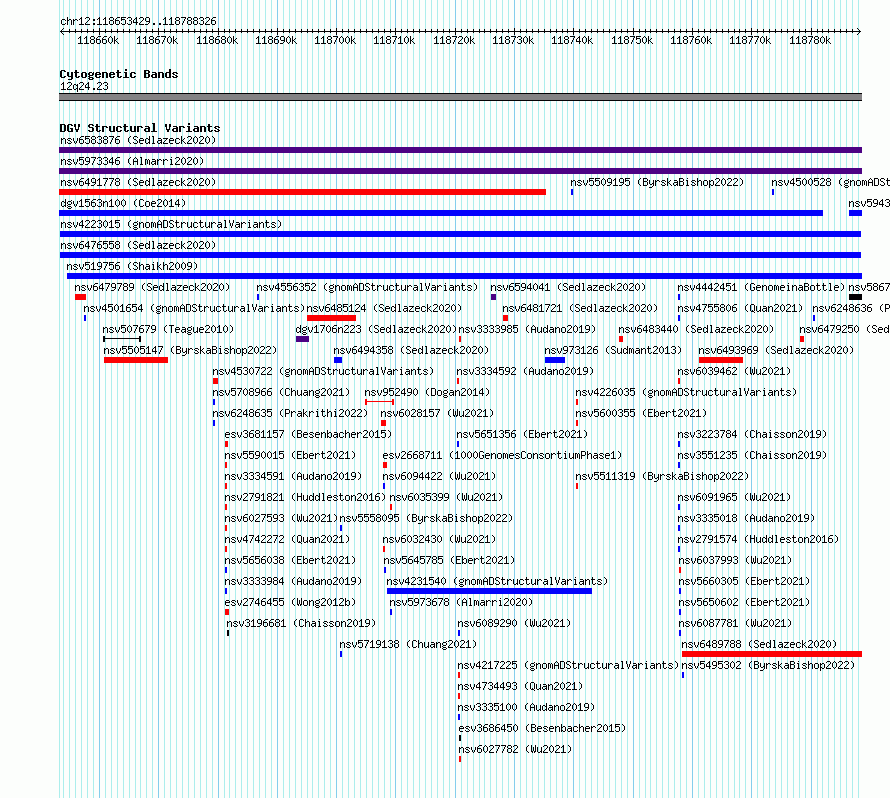Click nsv5511319 (ByrskaBishop2022) label
This screenshot has height=798, width=890.
coord(662,476)
